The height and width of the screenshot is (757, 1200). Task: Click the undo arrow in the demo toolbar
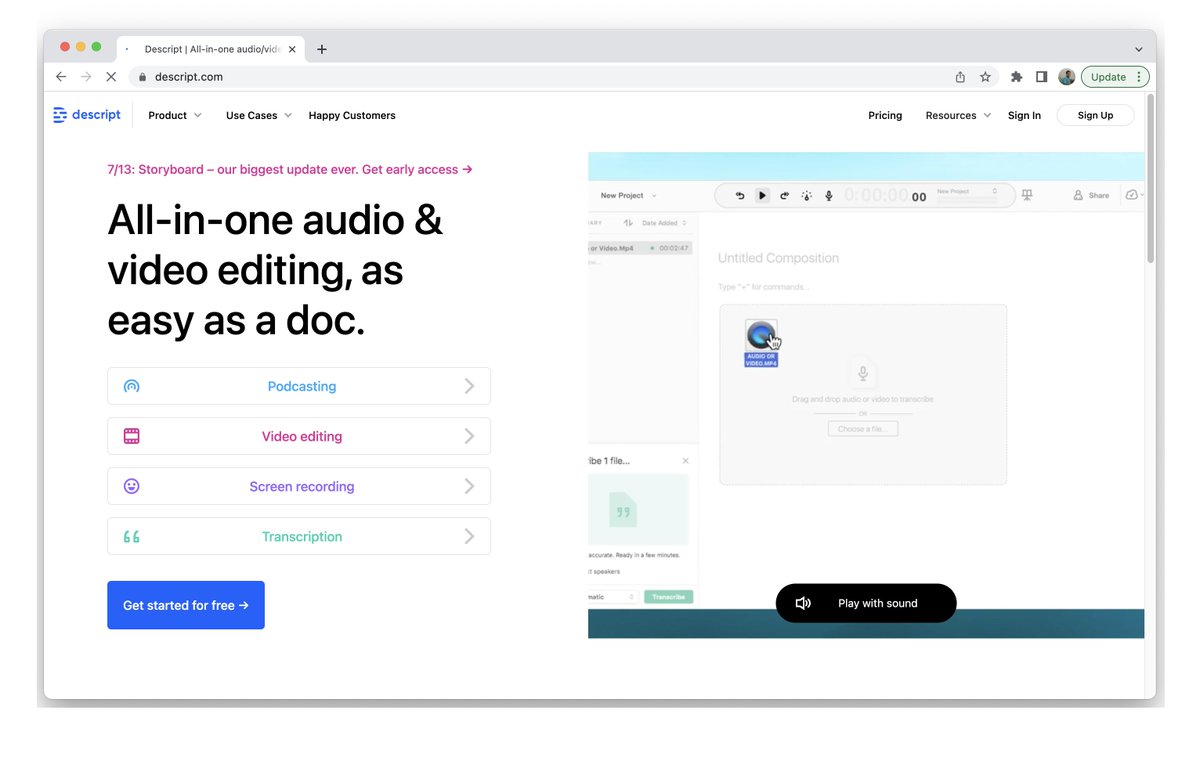coord(740,196)
